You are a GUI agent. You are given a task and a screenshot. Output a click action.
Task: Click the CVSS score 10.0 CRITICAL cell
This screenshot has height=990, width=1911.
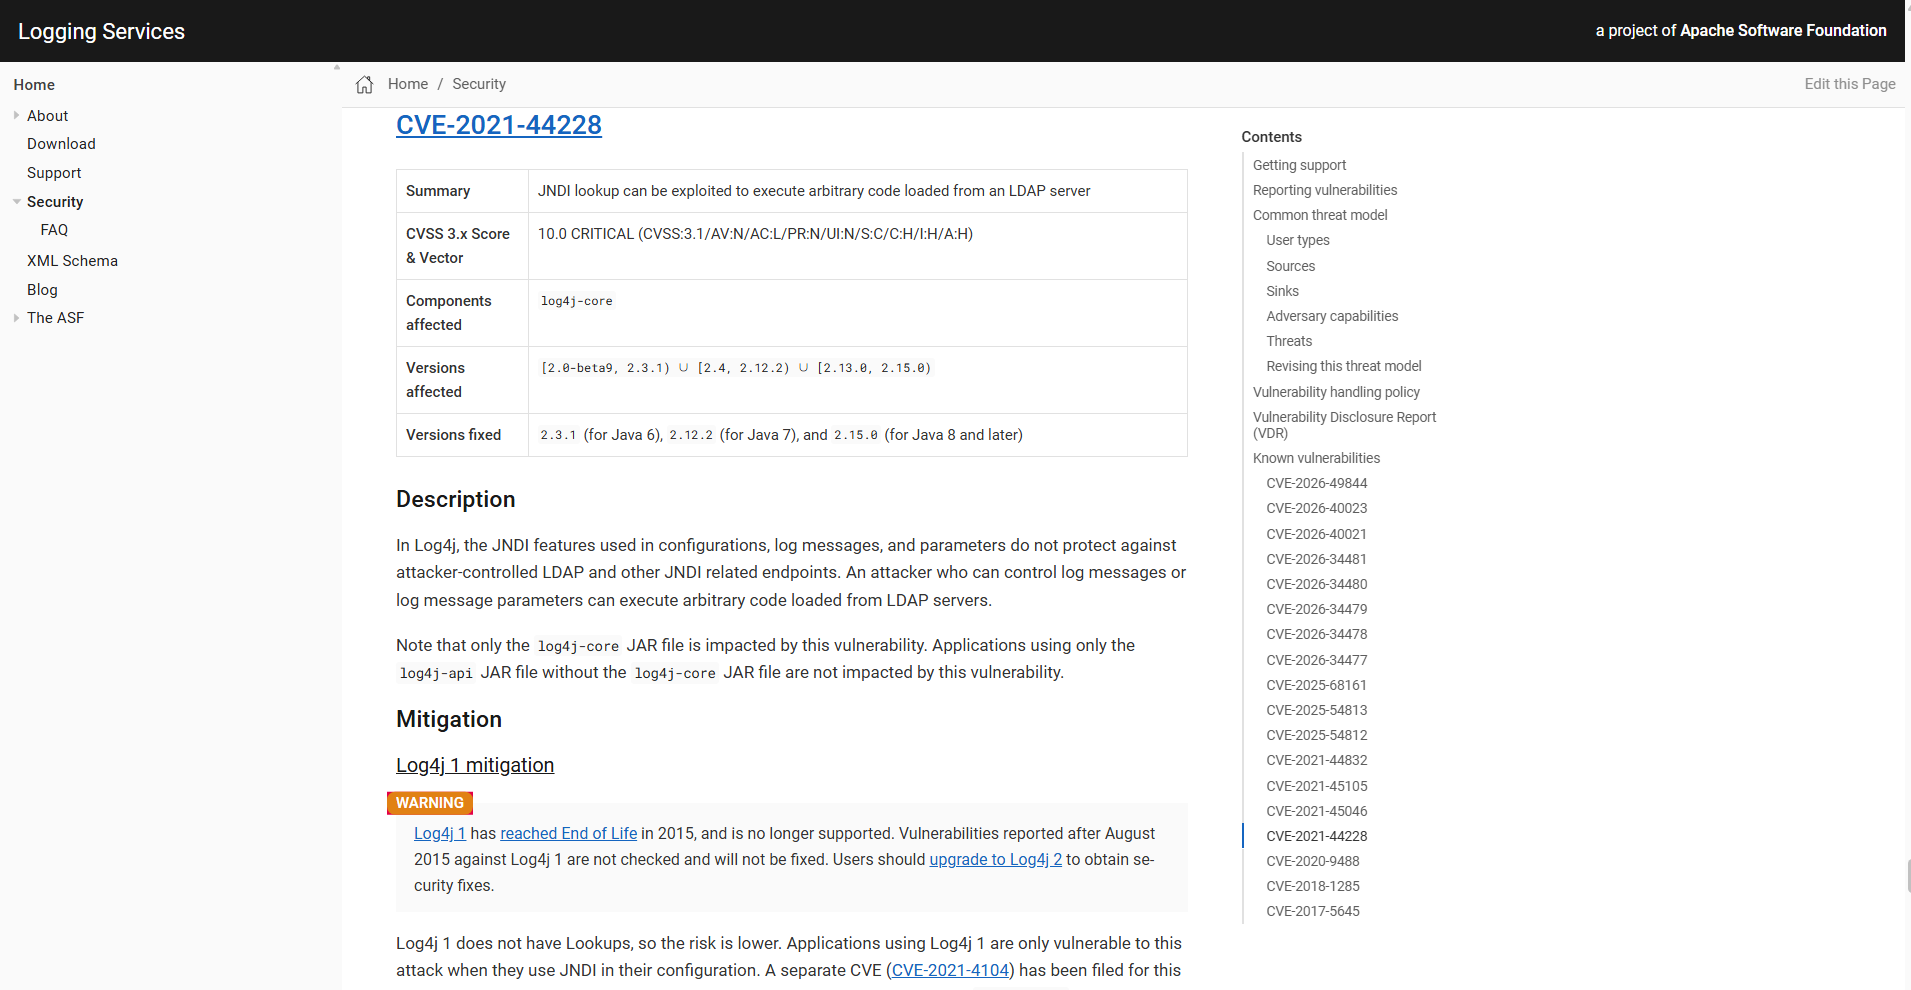(857, 246)
